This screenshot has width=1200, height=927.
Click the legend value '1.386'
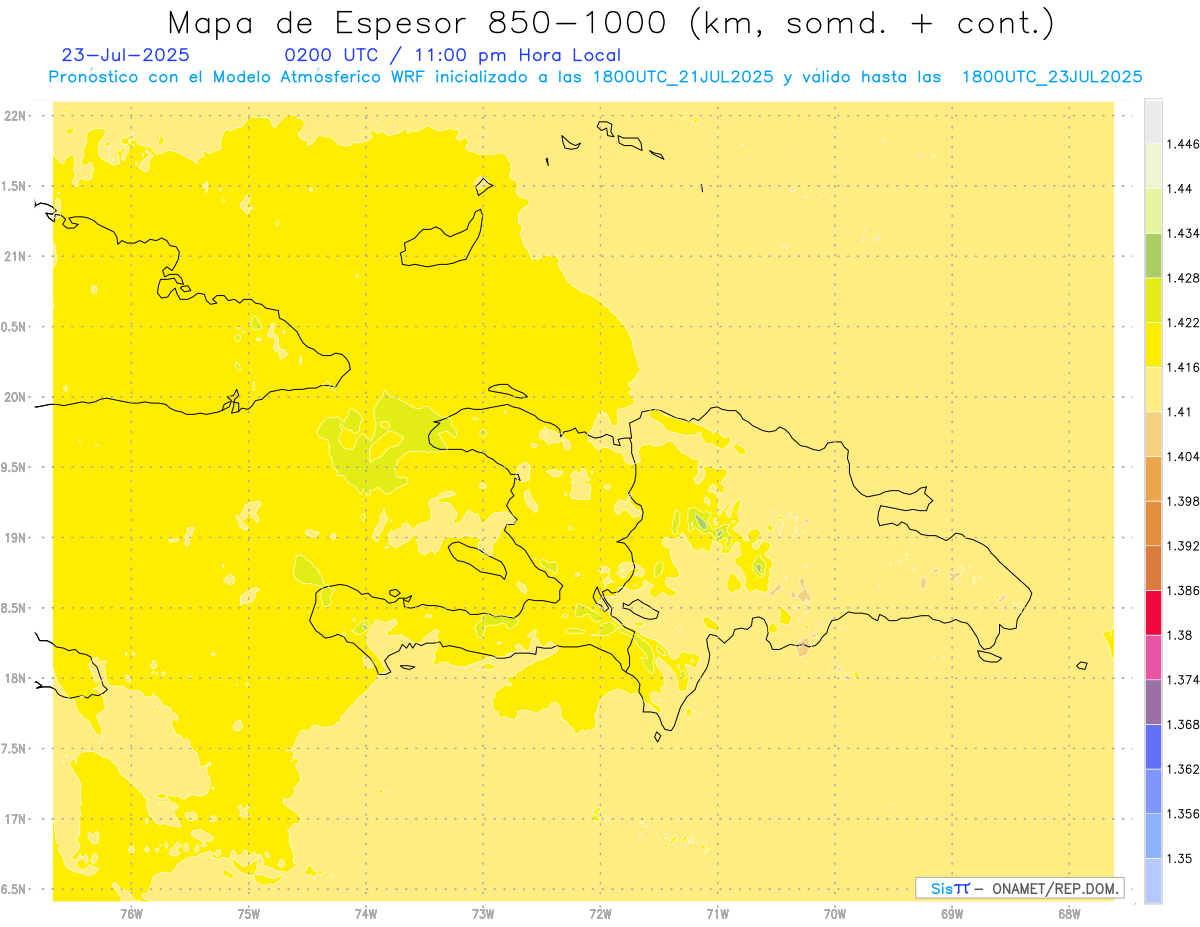(1182, 591)
